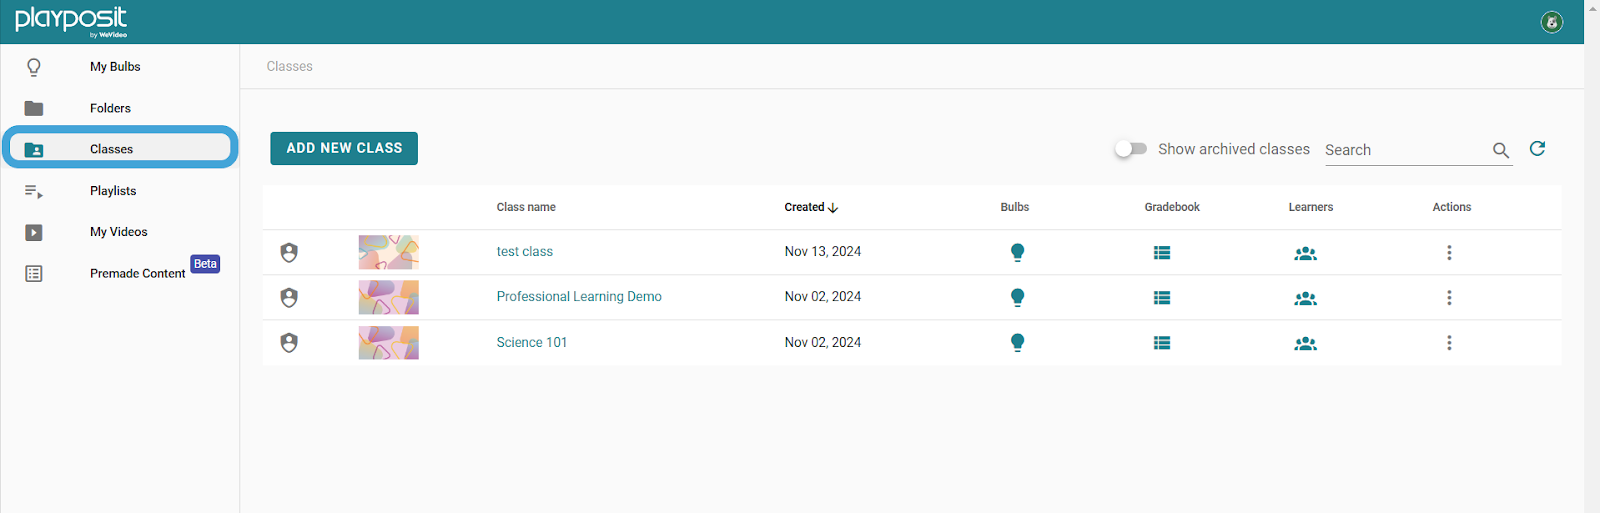The width and height of the screenshot is (1600, 513).
Task: Select Premade Content Beta item
Action: (x=137, y=273)
